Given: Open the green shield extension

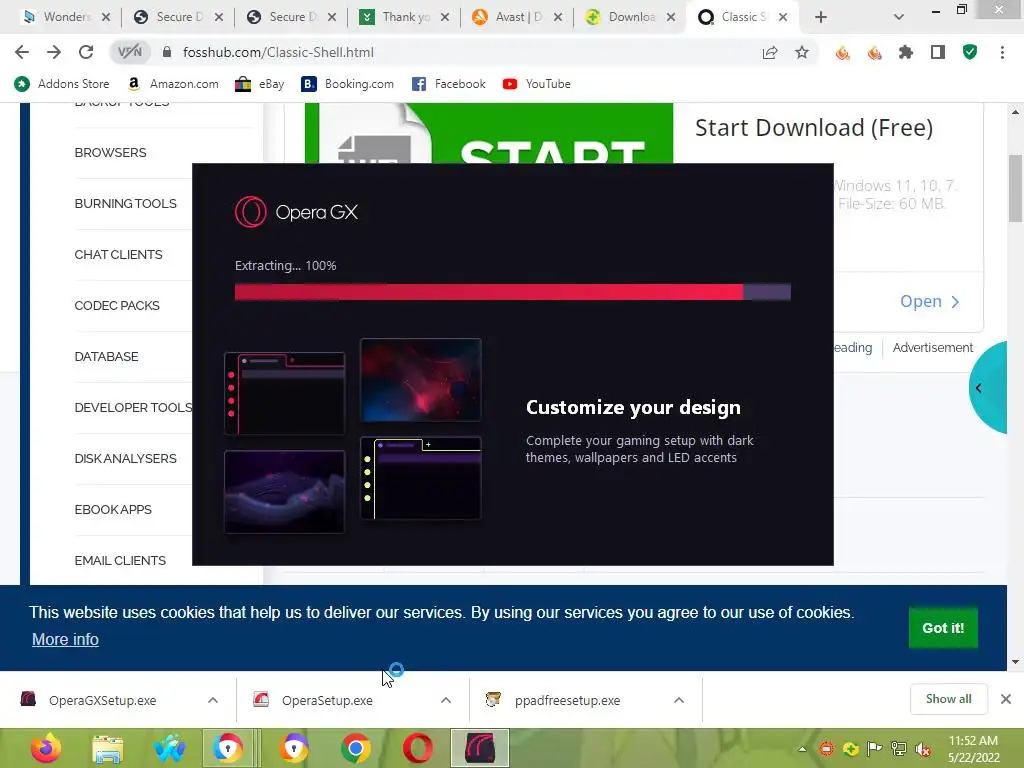Looking at the screenshot, I should 970,52.
